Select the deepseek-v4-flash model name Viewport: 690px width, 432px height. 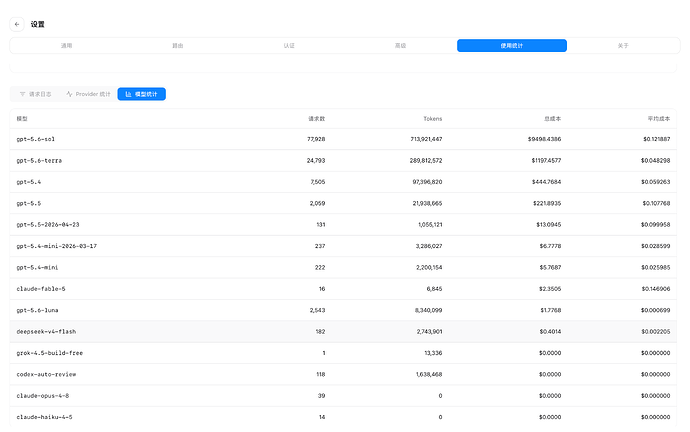46,332
